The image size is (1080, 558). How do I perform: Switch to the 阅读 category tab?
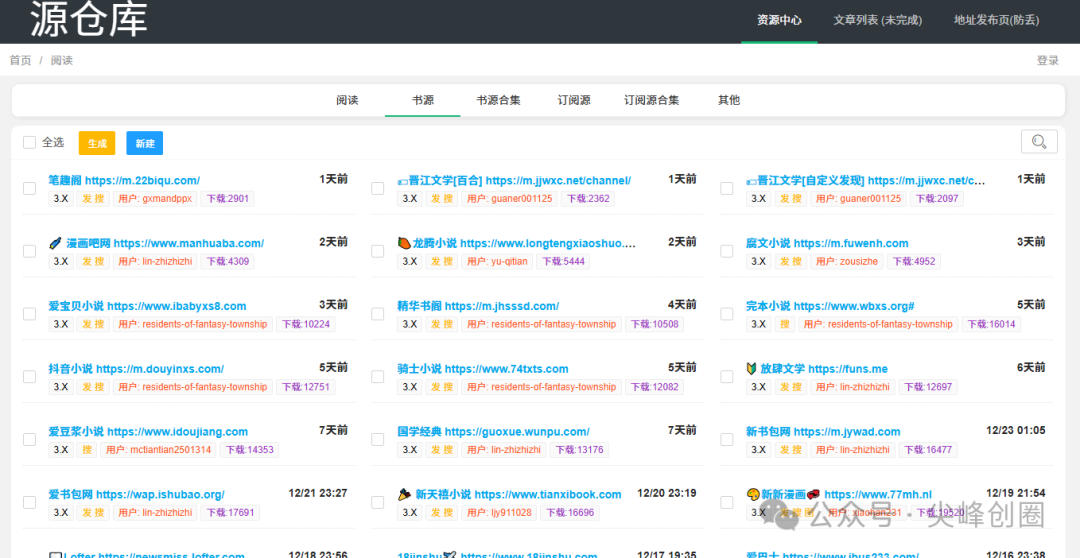click(x=347, y=101)
